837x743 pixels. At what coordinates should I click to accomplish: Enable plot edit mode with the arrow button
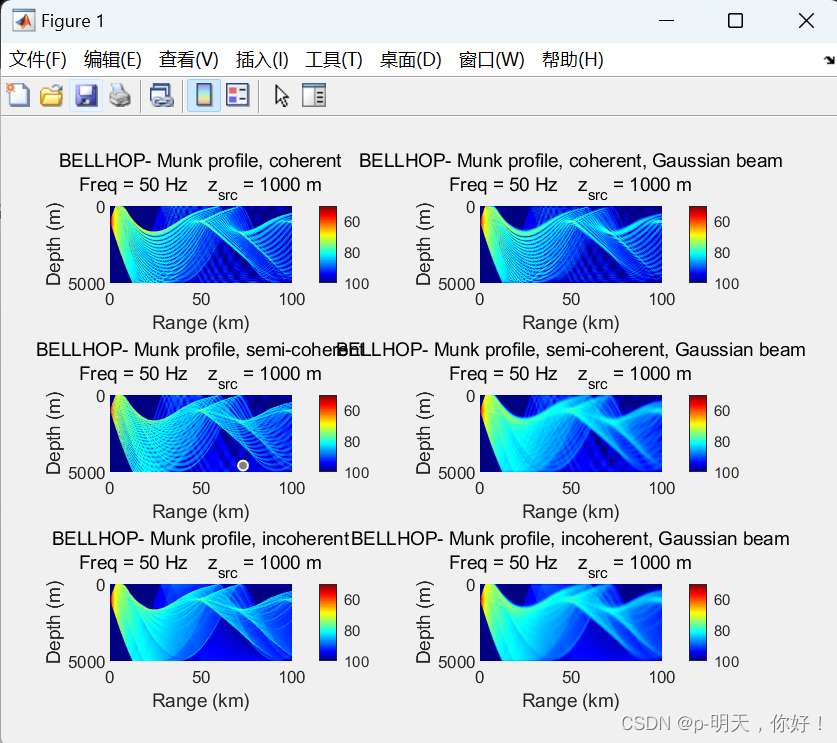coord(280,95)
